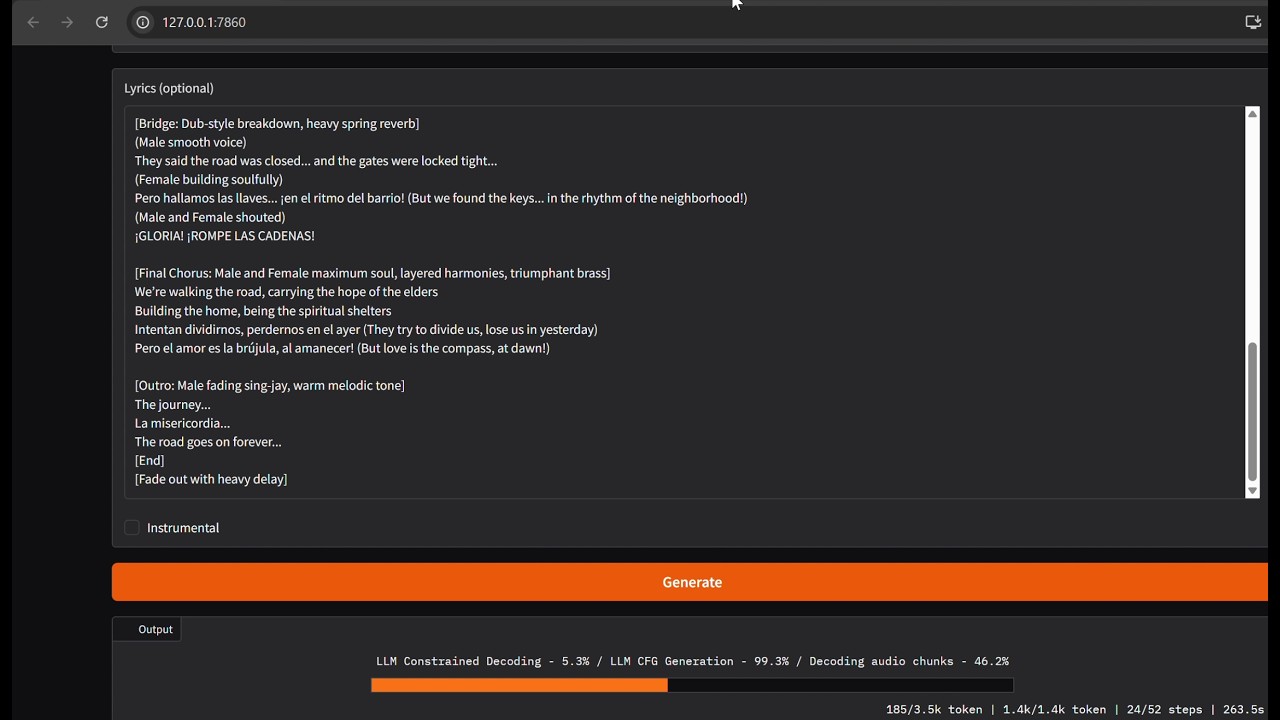The height and width of the screenshot is (720, 1280).
Task: Click the "[Final Chorus: Male and Female maximum soul..." line
Action: pos(372,273)
